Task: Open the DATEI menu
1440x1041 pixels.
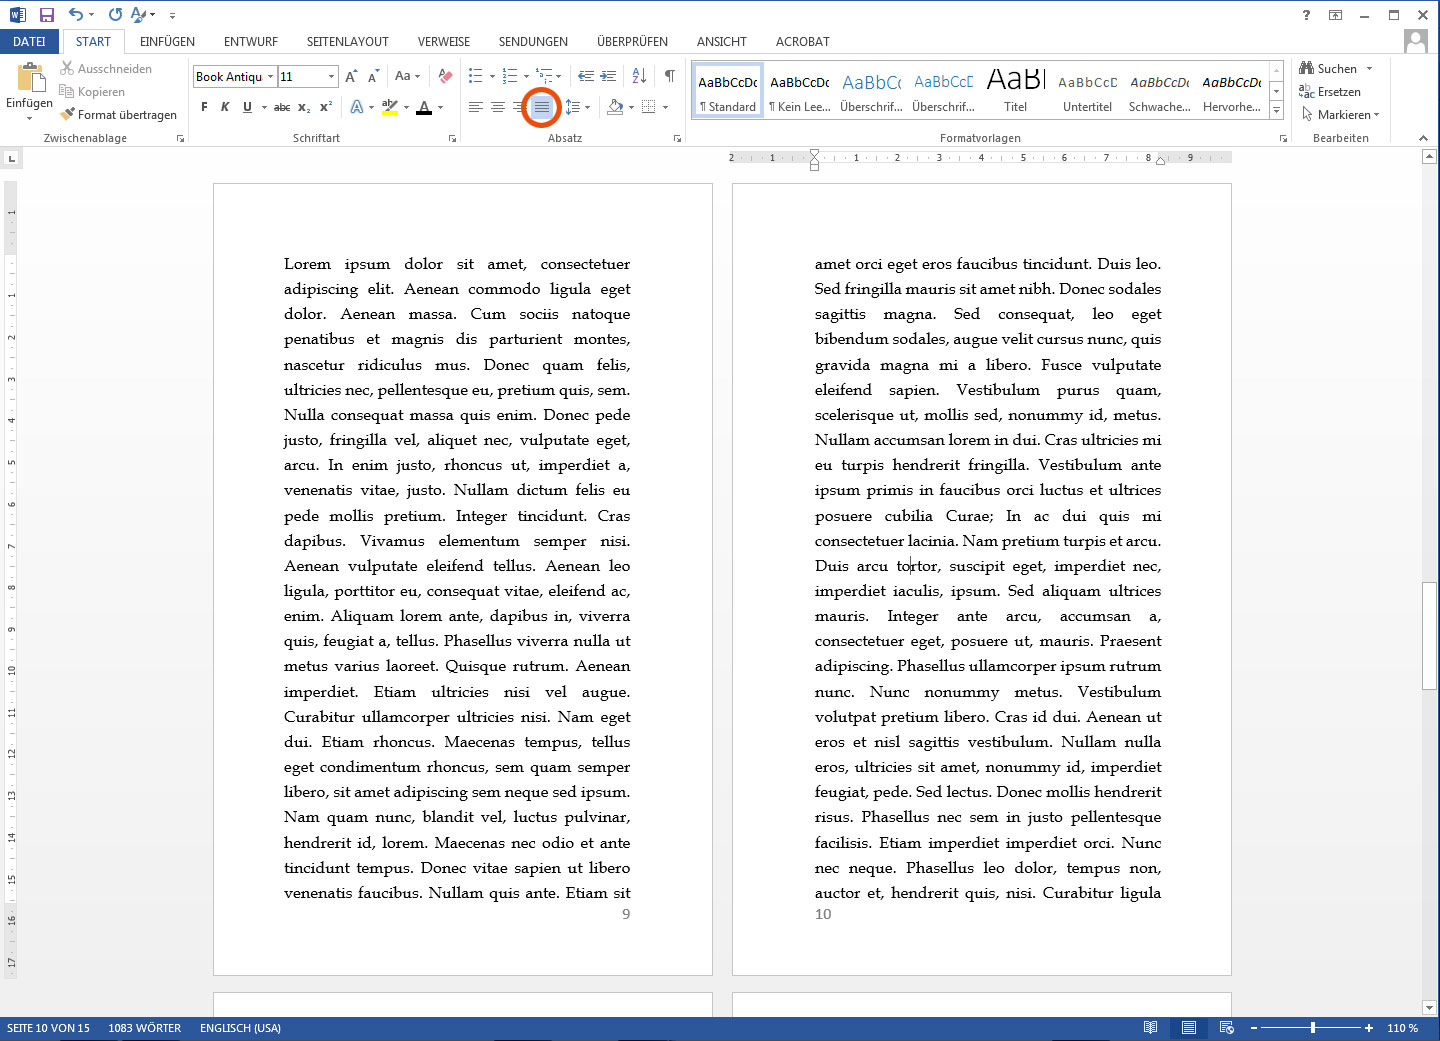Action: coord(29,41)
